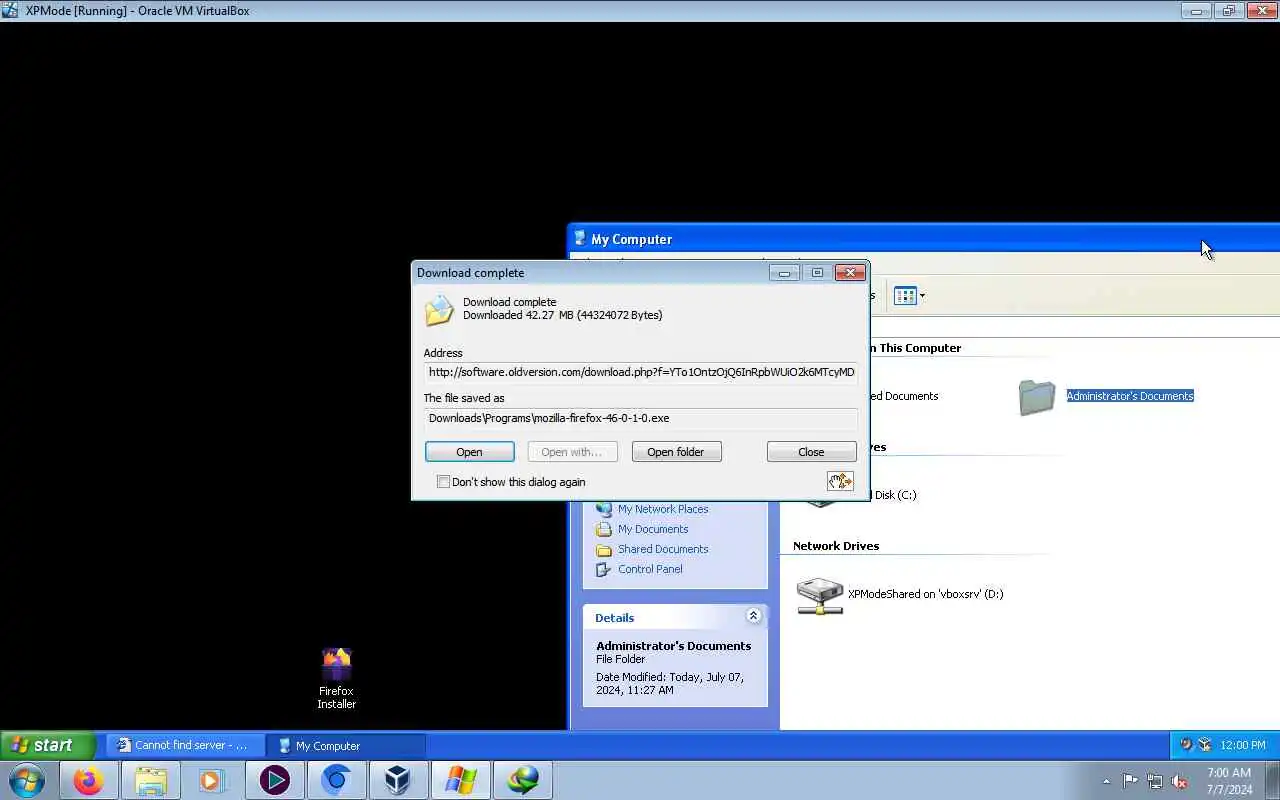Click the Network Drives group header
The width and height of the screenshot is (1280, 800).
836,546
